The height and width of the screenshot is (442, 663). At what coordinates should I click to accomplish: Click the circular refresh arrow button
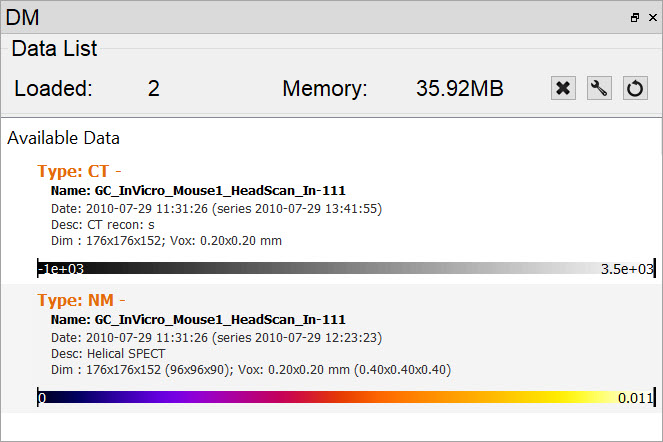(635, 88)
